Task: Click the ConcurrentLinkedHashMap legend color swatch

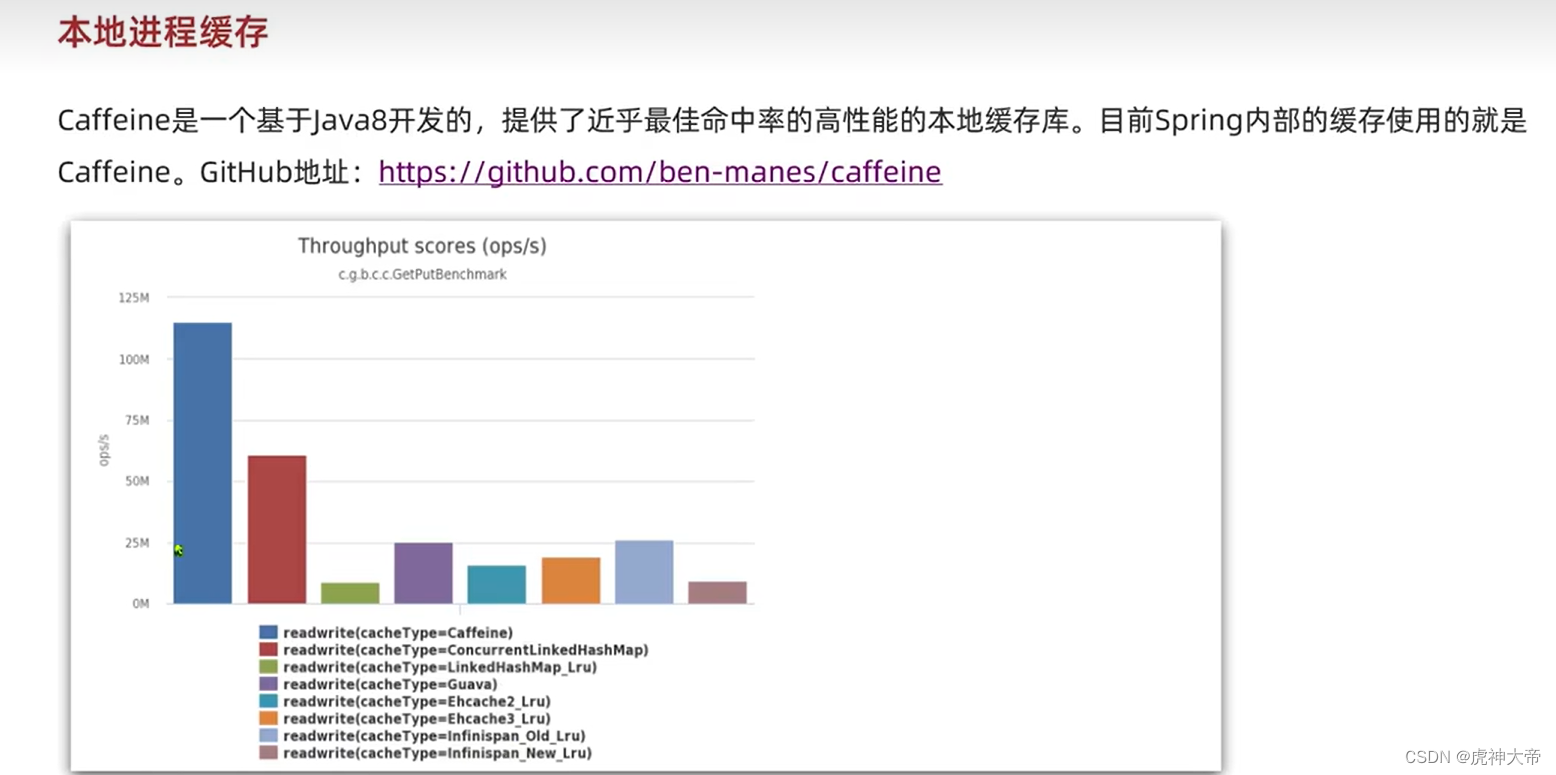Action: click(x=268, y=650)
